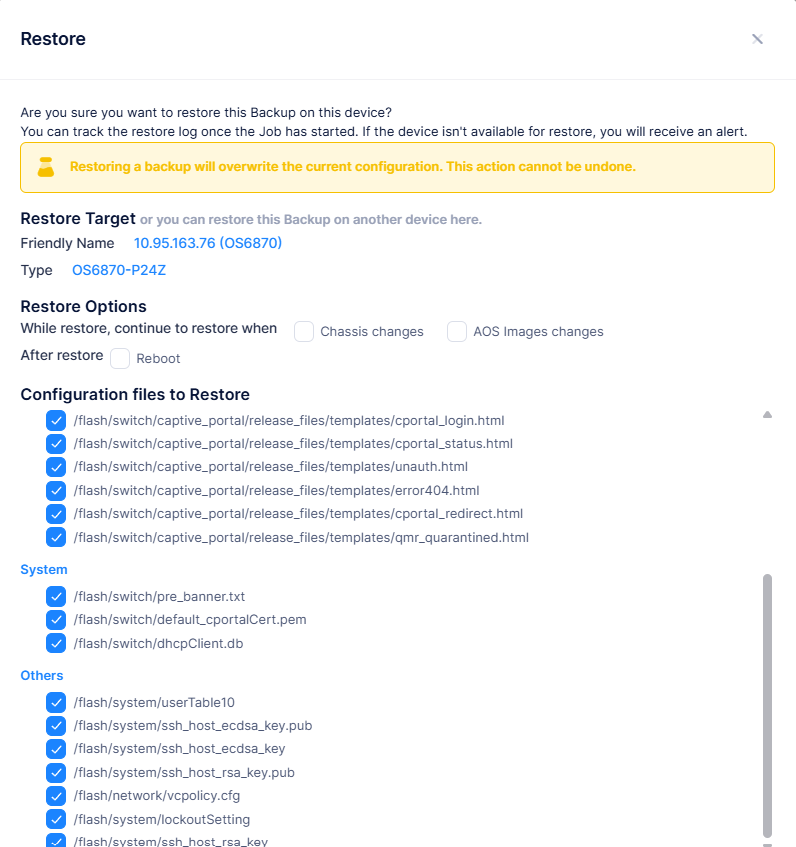Deselect the error404.html template file

click(56, 491)
